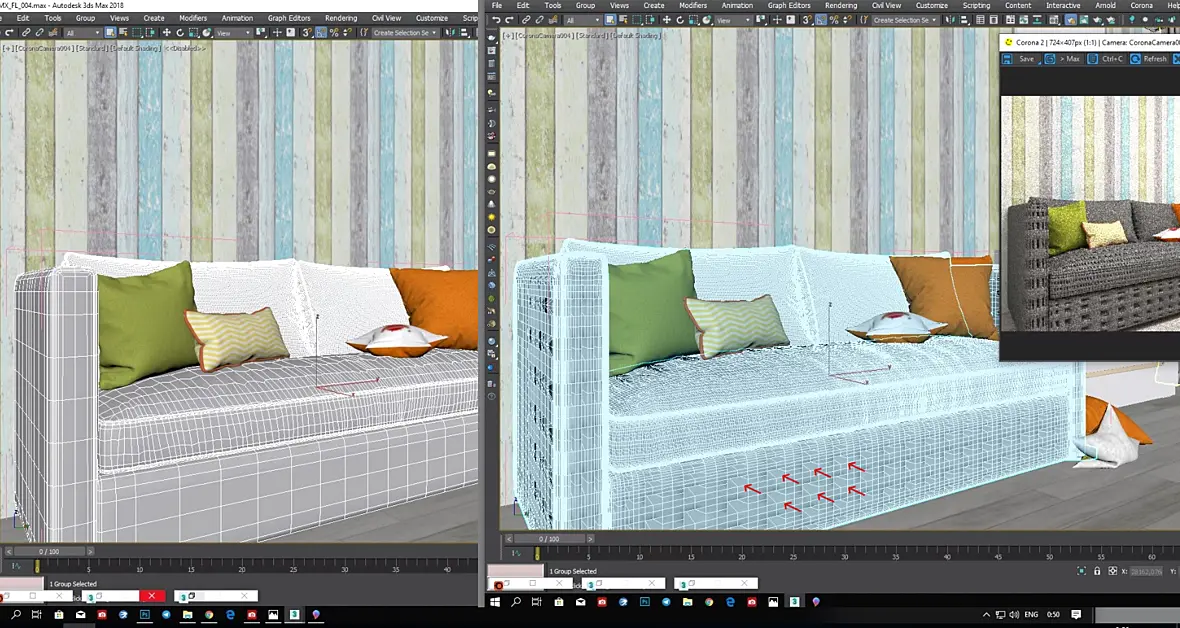Toggle Window/Crossing selection in the right window toolbar
This screenshot has height=628, width=1180.
649,20
